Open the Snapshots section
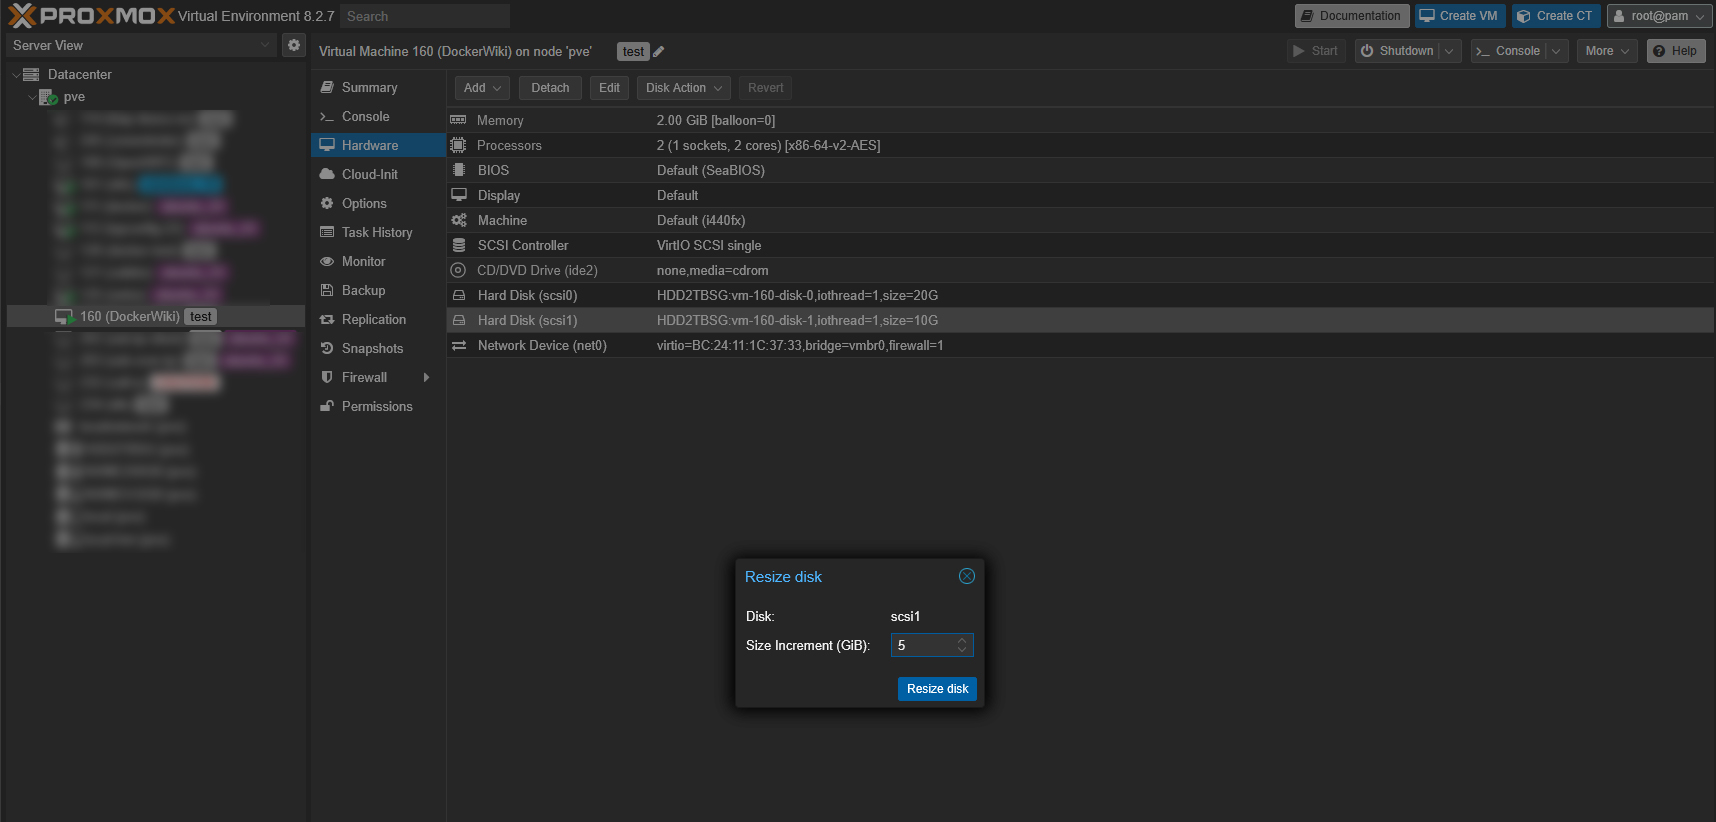Screen dimensions: 1716x822 (372, 348)
